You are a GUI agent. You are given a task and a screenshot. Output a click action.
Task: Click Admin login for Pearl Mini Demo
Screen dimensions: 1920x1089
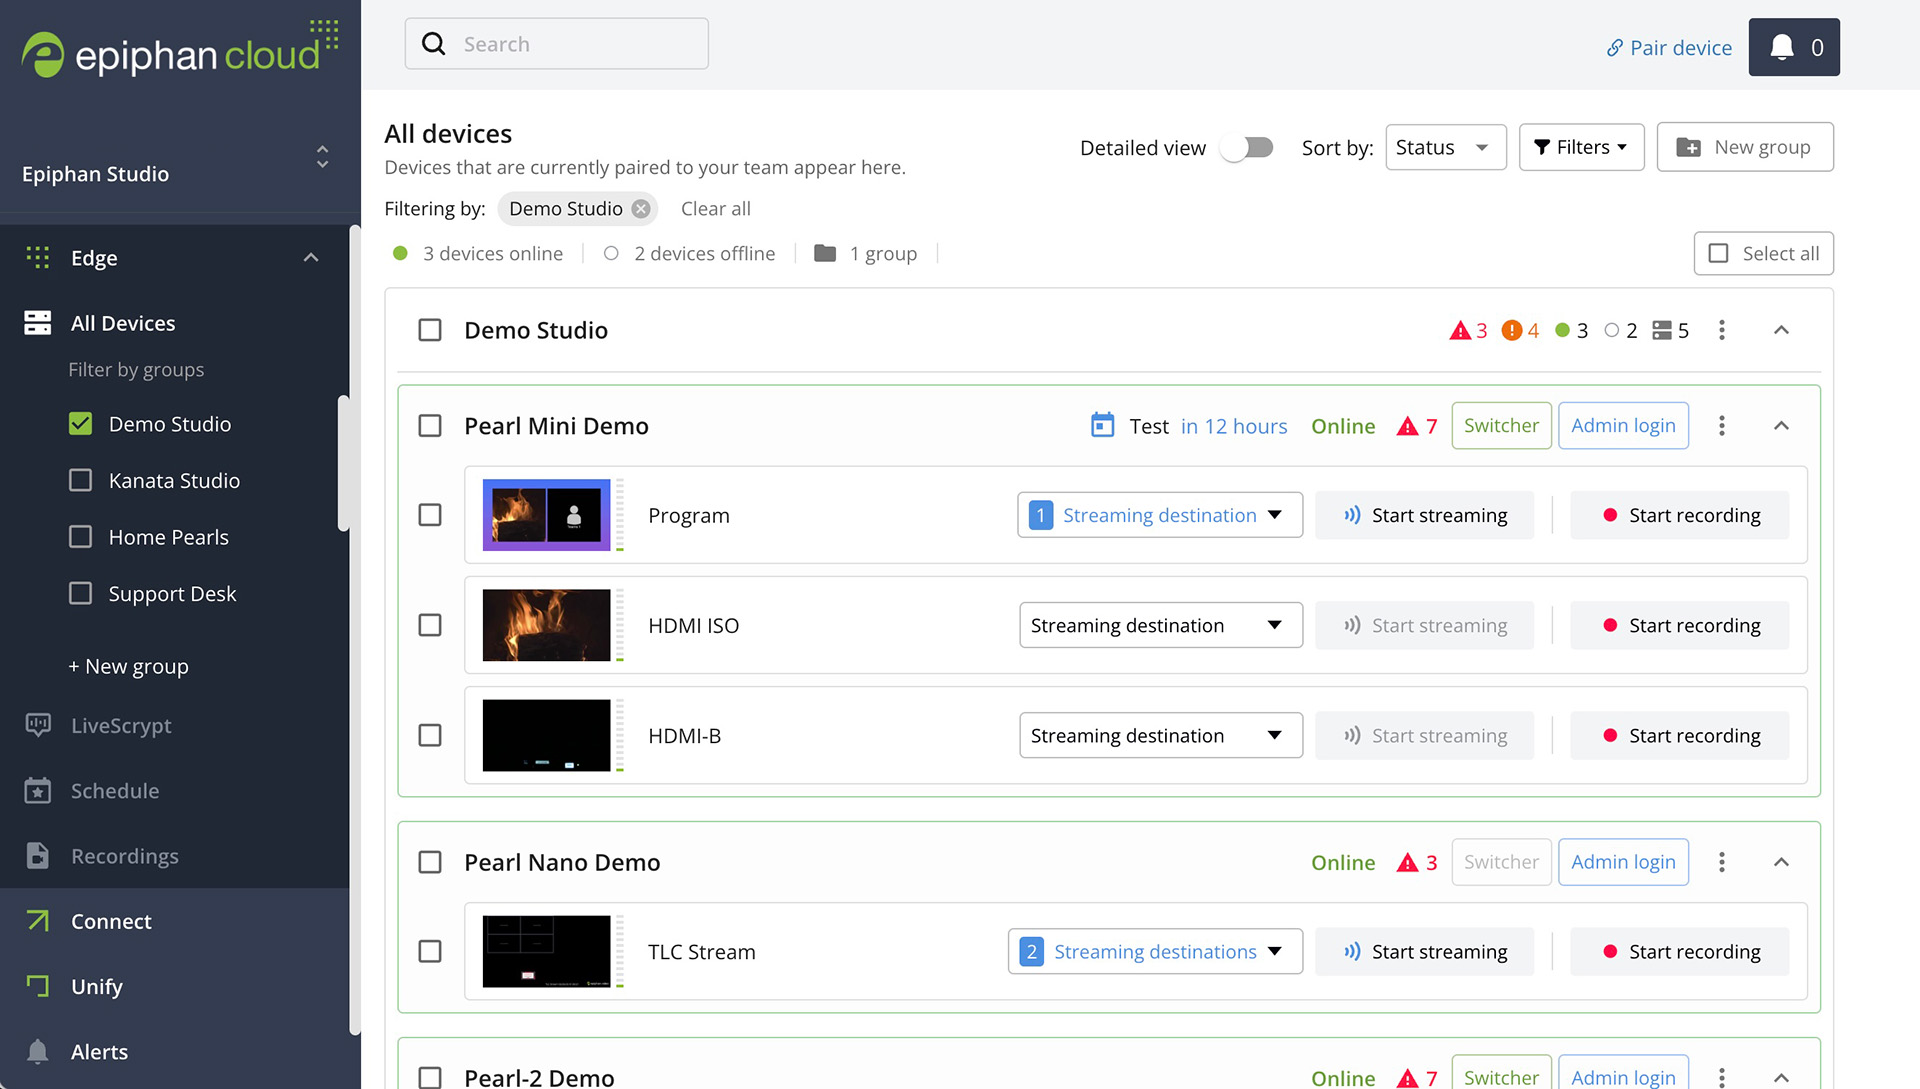click(x=1622, y=426)
